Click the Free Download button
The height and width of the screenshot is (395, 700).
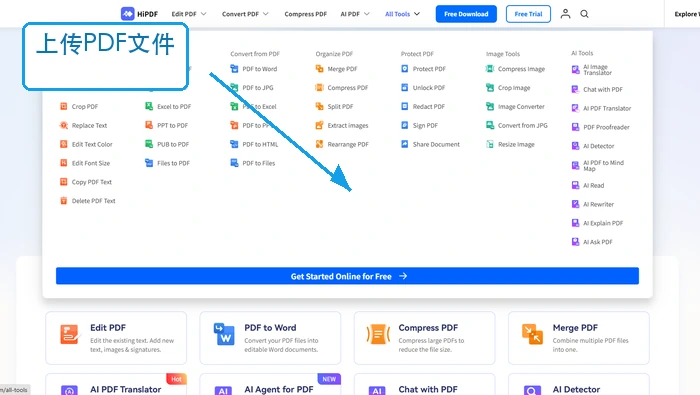coord(466,14)
